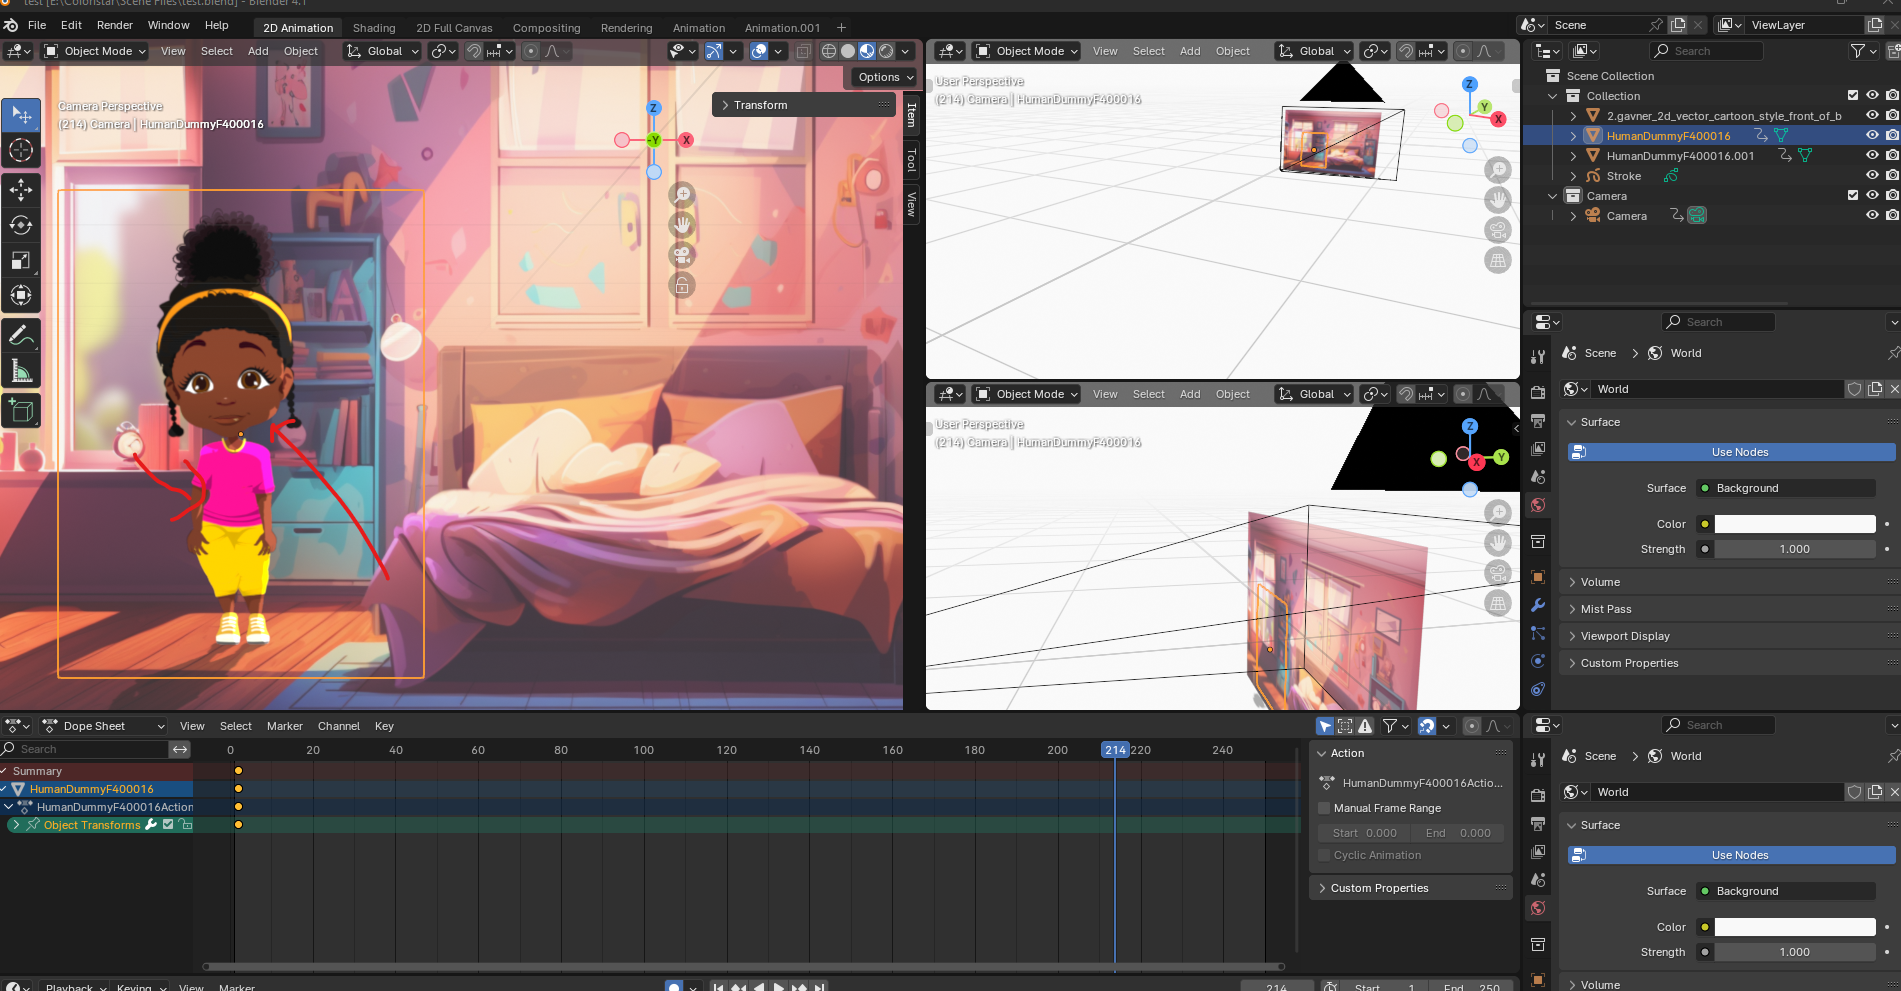
Task: Open the Dope Sheet mode dropdown
Action: [x=104, y=726]
